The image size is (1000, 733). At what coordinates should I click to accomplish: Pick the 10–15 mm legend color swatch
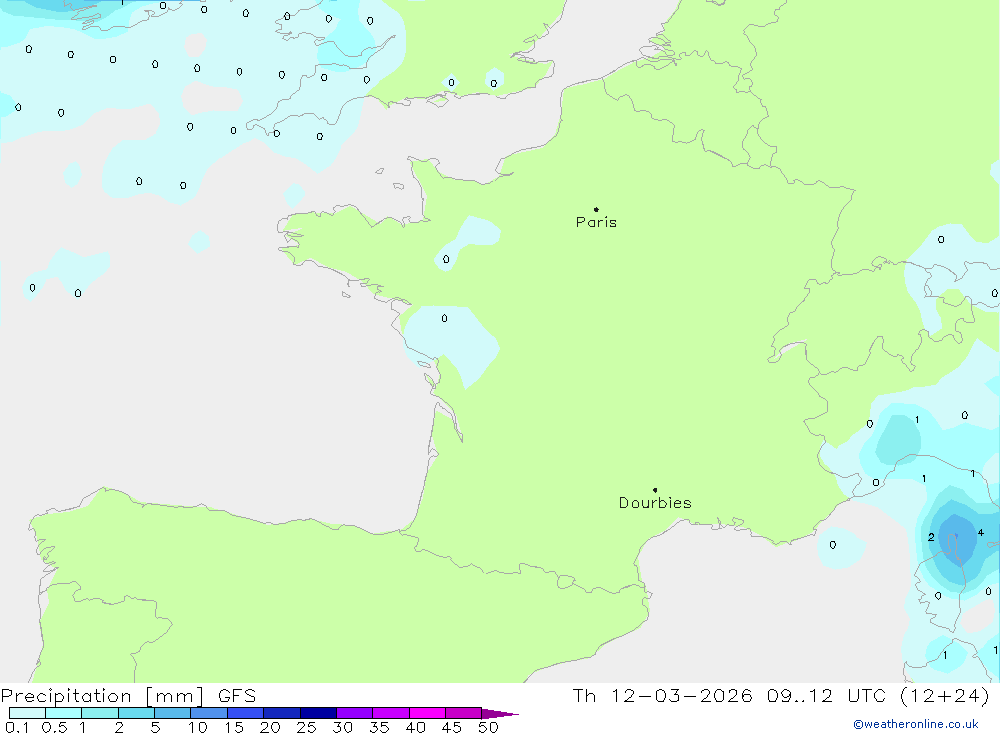click(x=209, y=713)
